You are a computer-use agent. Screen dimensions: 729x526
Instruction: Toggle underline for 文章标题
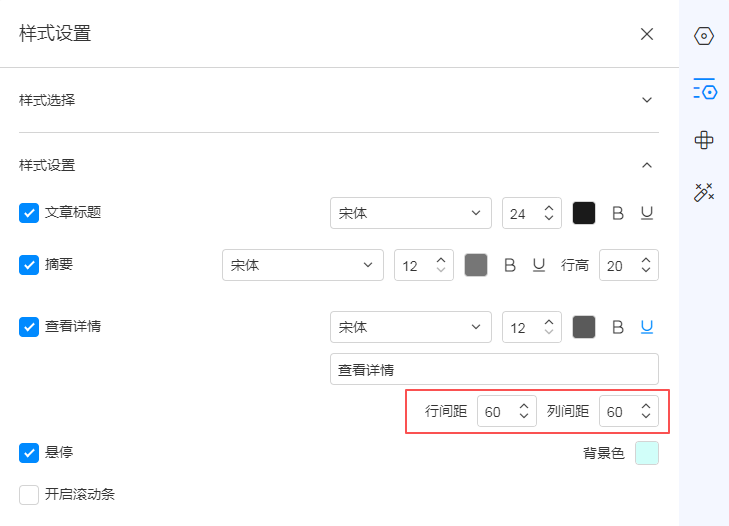(x=647, y=213)
